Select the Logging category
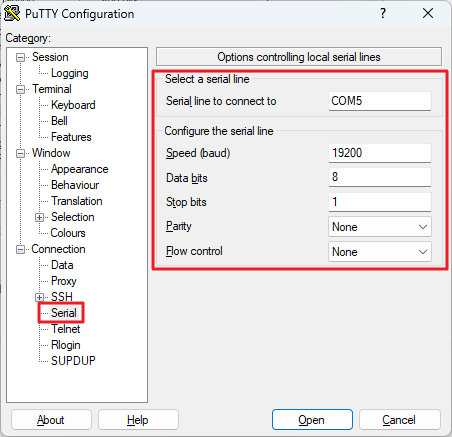452x437 pixels. [x=69, y=73]
